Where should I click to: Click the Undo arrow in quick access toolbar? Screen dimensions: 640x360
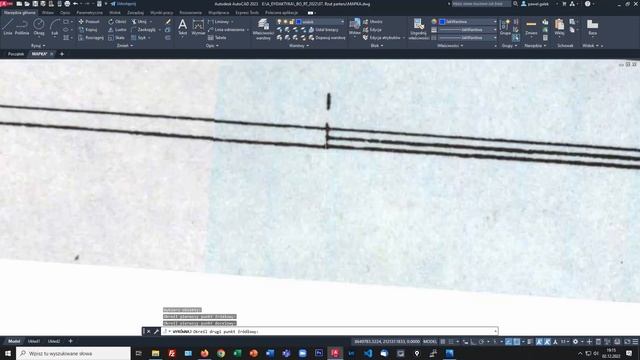click(x=76, y=4)
